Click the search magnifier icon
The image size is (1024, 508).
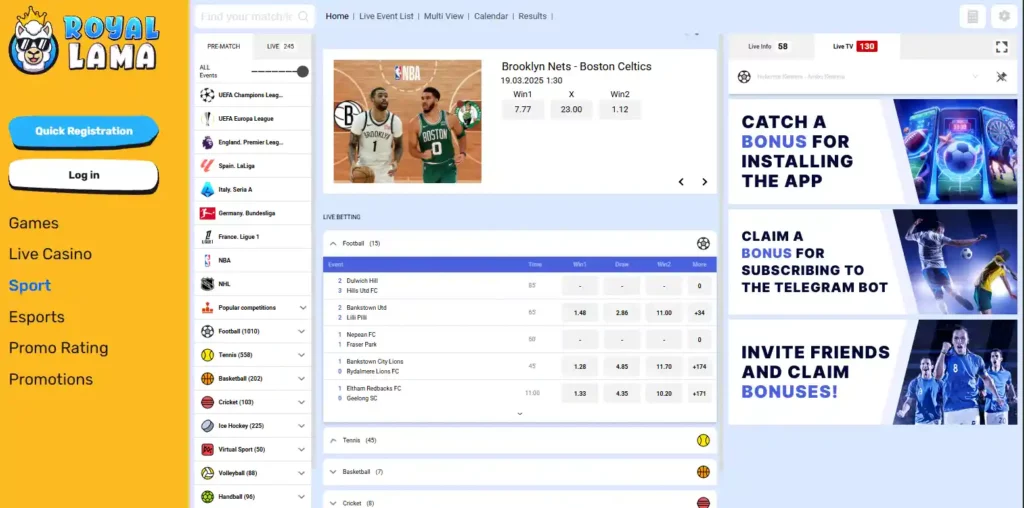click(x=303, y=16)
